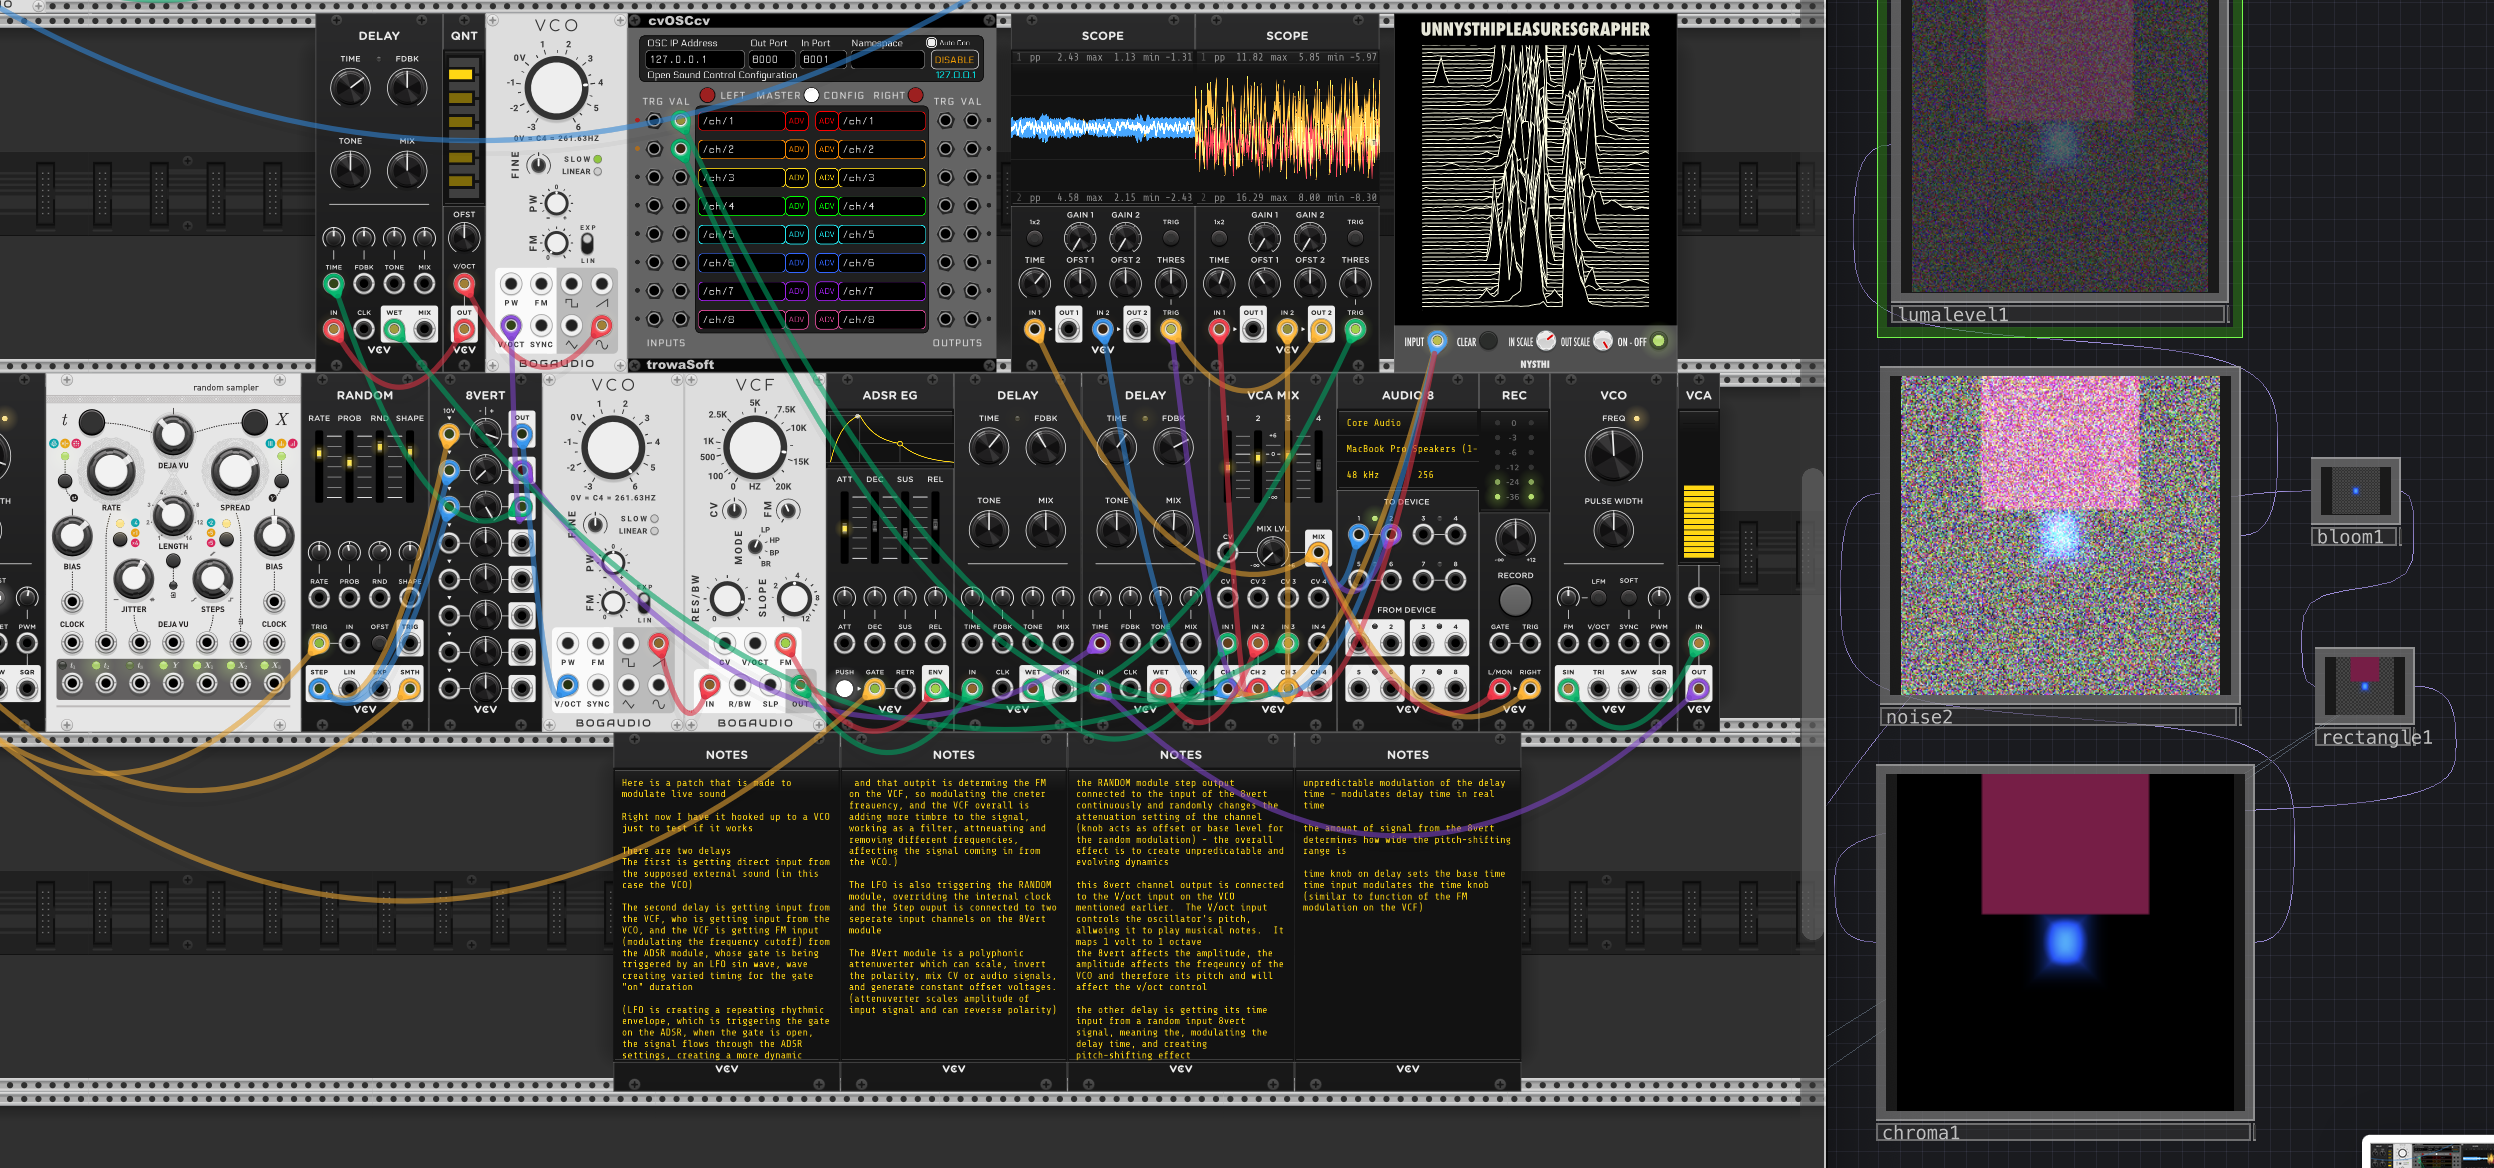Toggle SLOW switch on top Bogaudio VCO
The width and height of the screenshot is (2494, 1168).
click(x=597, y=159)
